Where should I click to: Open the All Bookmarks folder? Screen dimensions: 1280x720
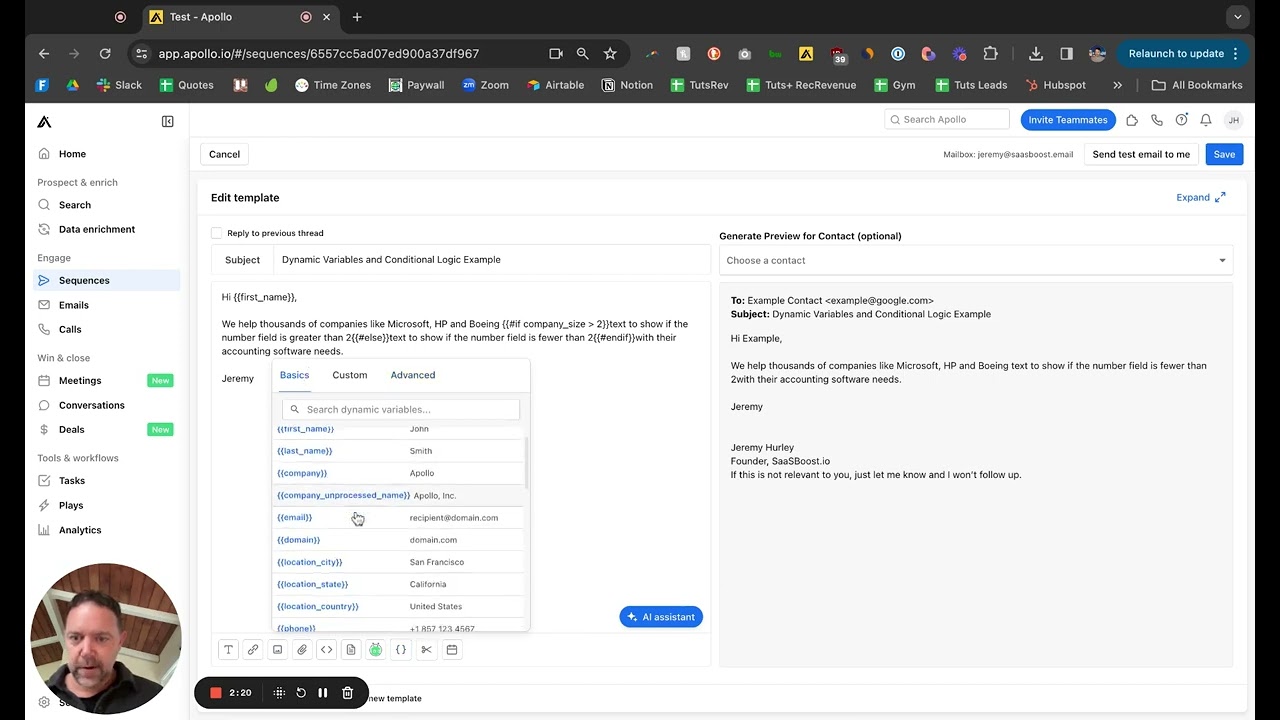click(x=1197, y=85)
